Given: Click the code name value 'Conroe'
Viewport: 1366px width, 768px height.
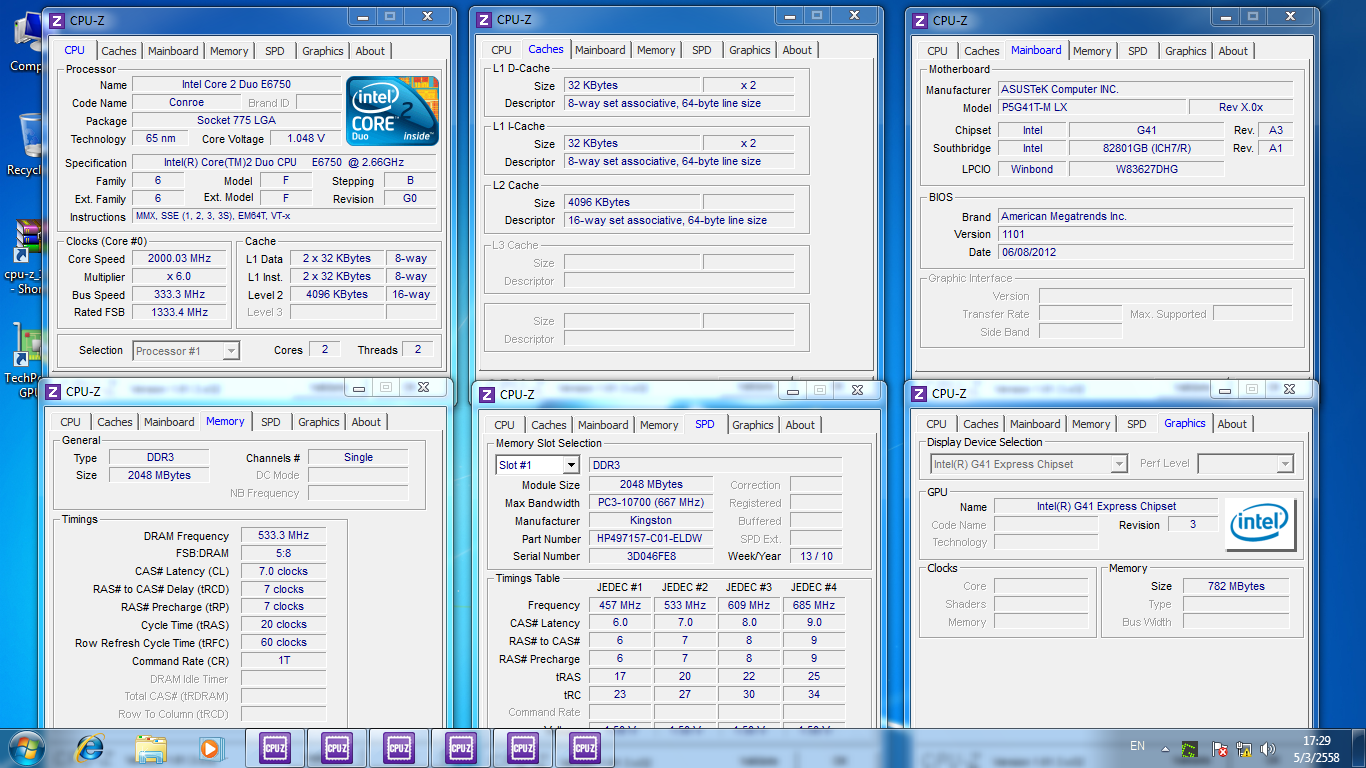Looking at the screenshot, I should coord(186,103).
